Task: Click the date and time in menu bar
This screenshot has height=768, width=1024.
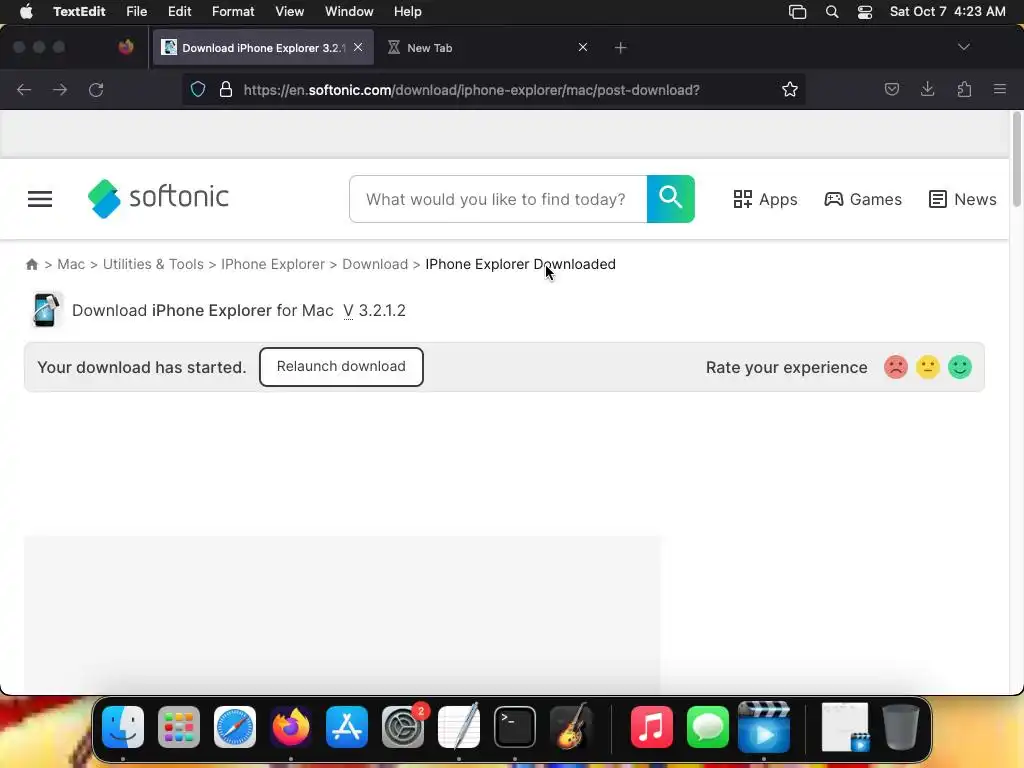Action: click(948, 11)
